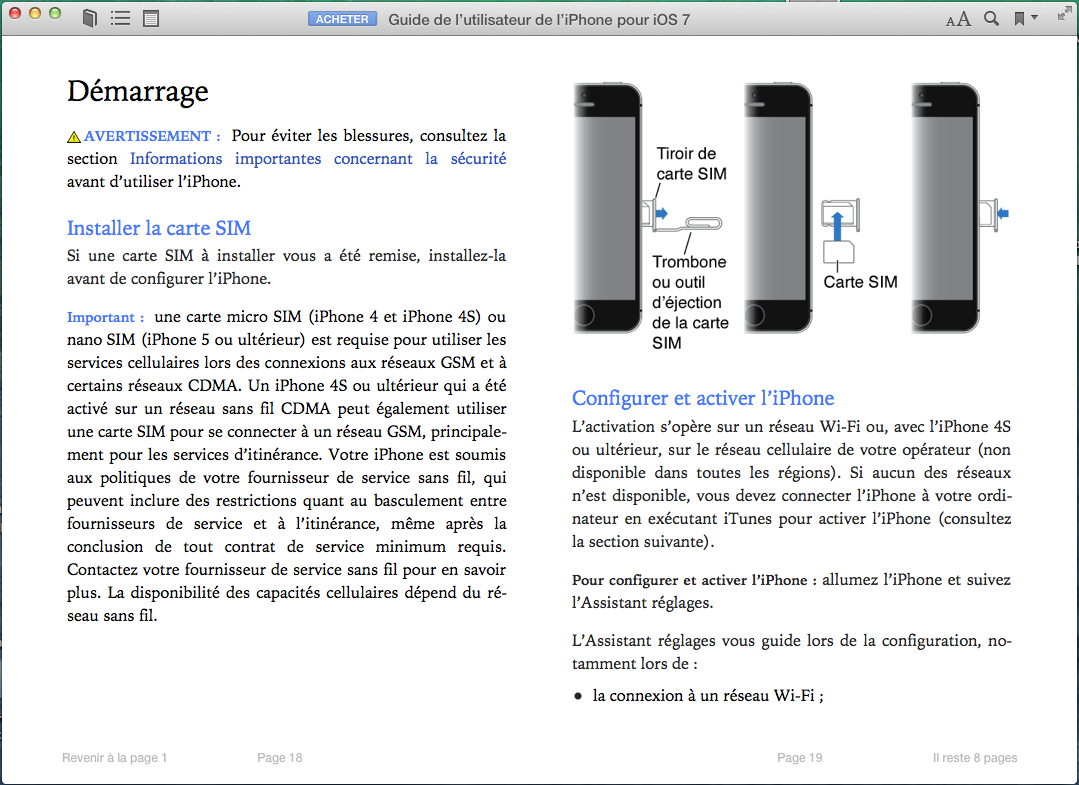
Task: Click the yellow warning triangle icon
Action: click(74, 137)
